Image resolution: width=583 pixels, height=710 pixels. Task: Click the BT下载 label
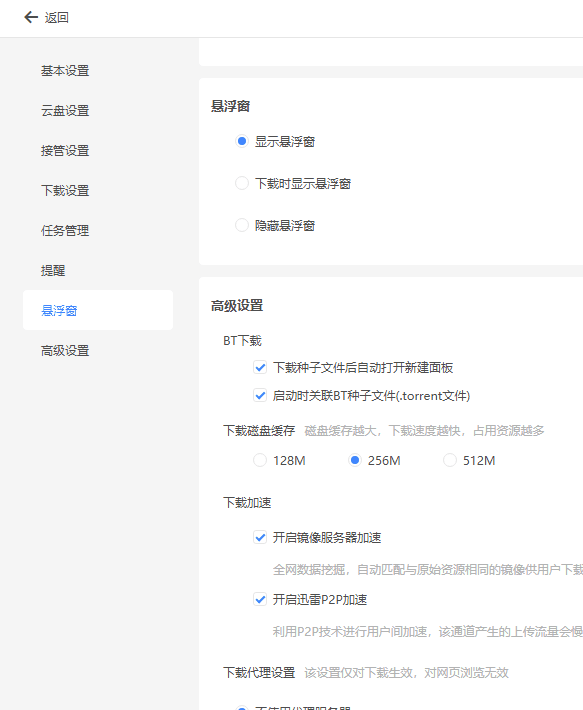[242, 341]
